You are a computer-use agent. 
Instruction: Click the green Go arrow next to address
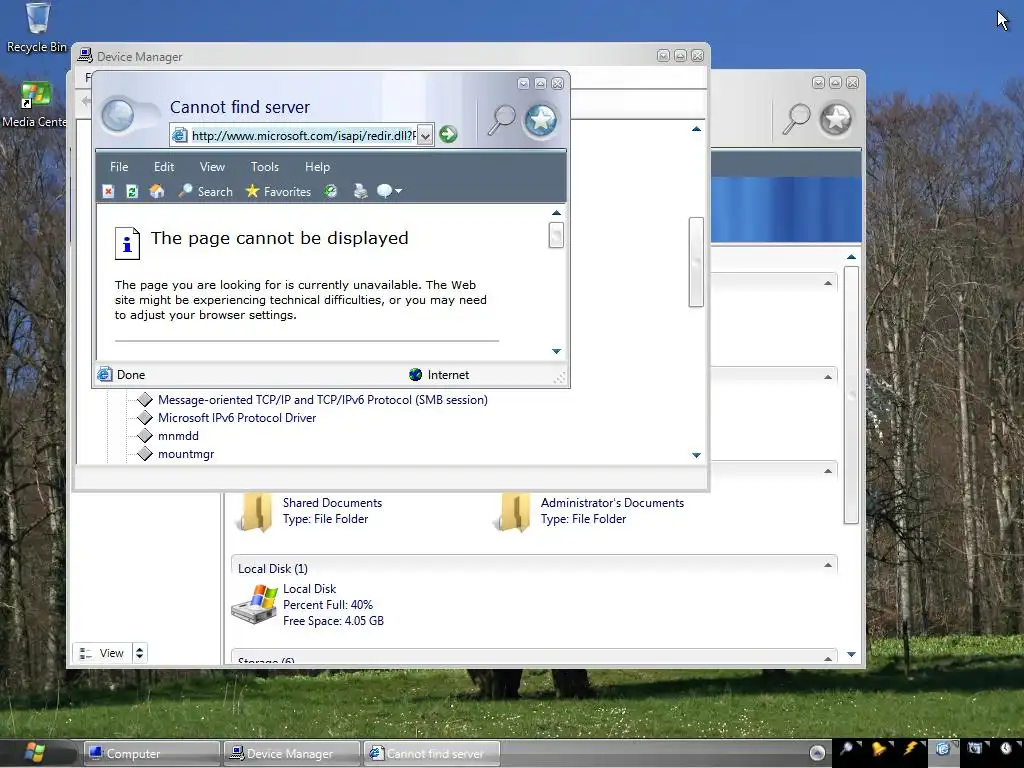(448, 135)
